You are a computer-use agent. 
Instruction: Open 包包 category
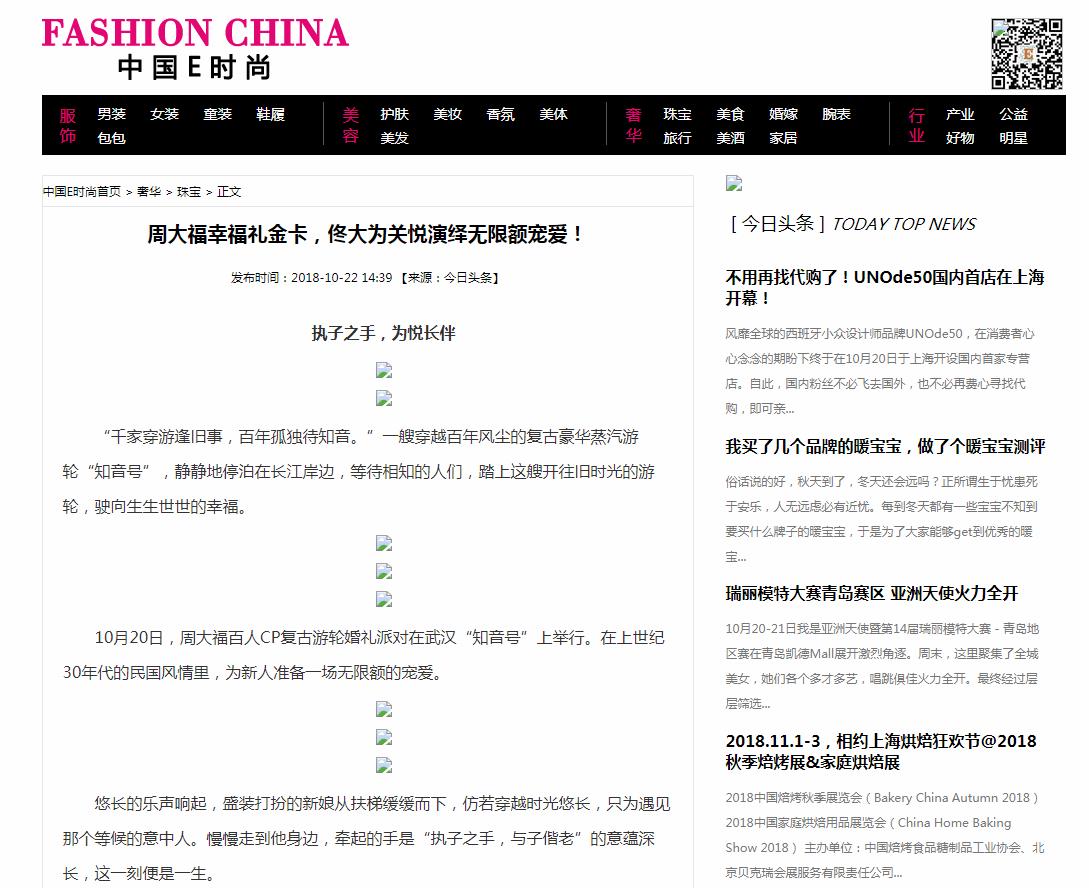(111, 137)
